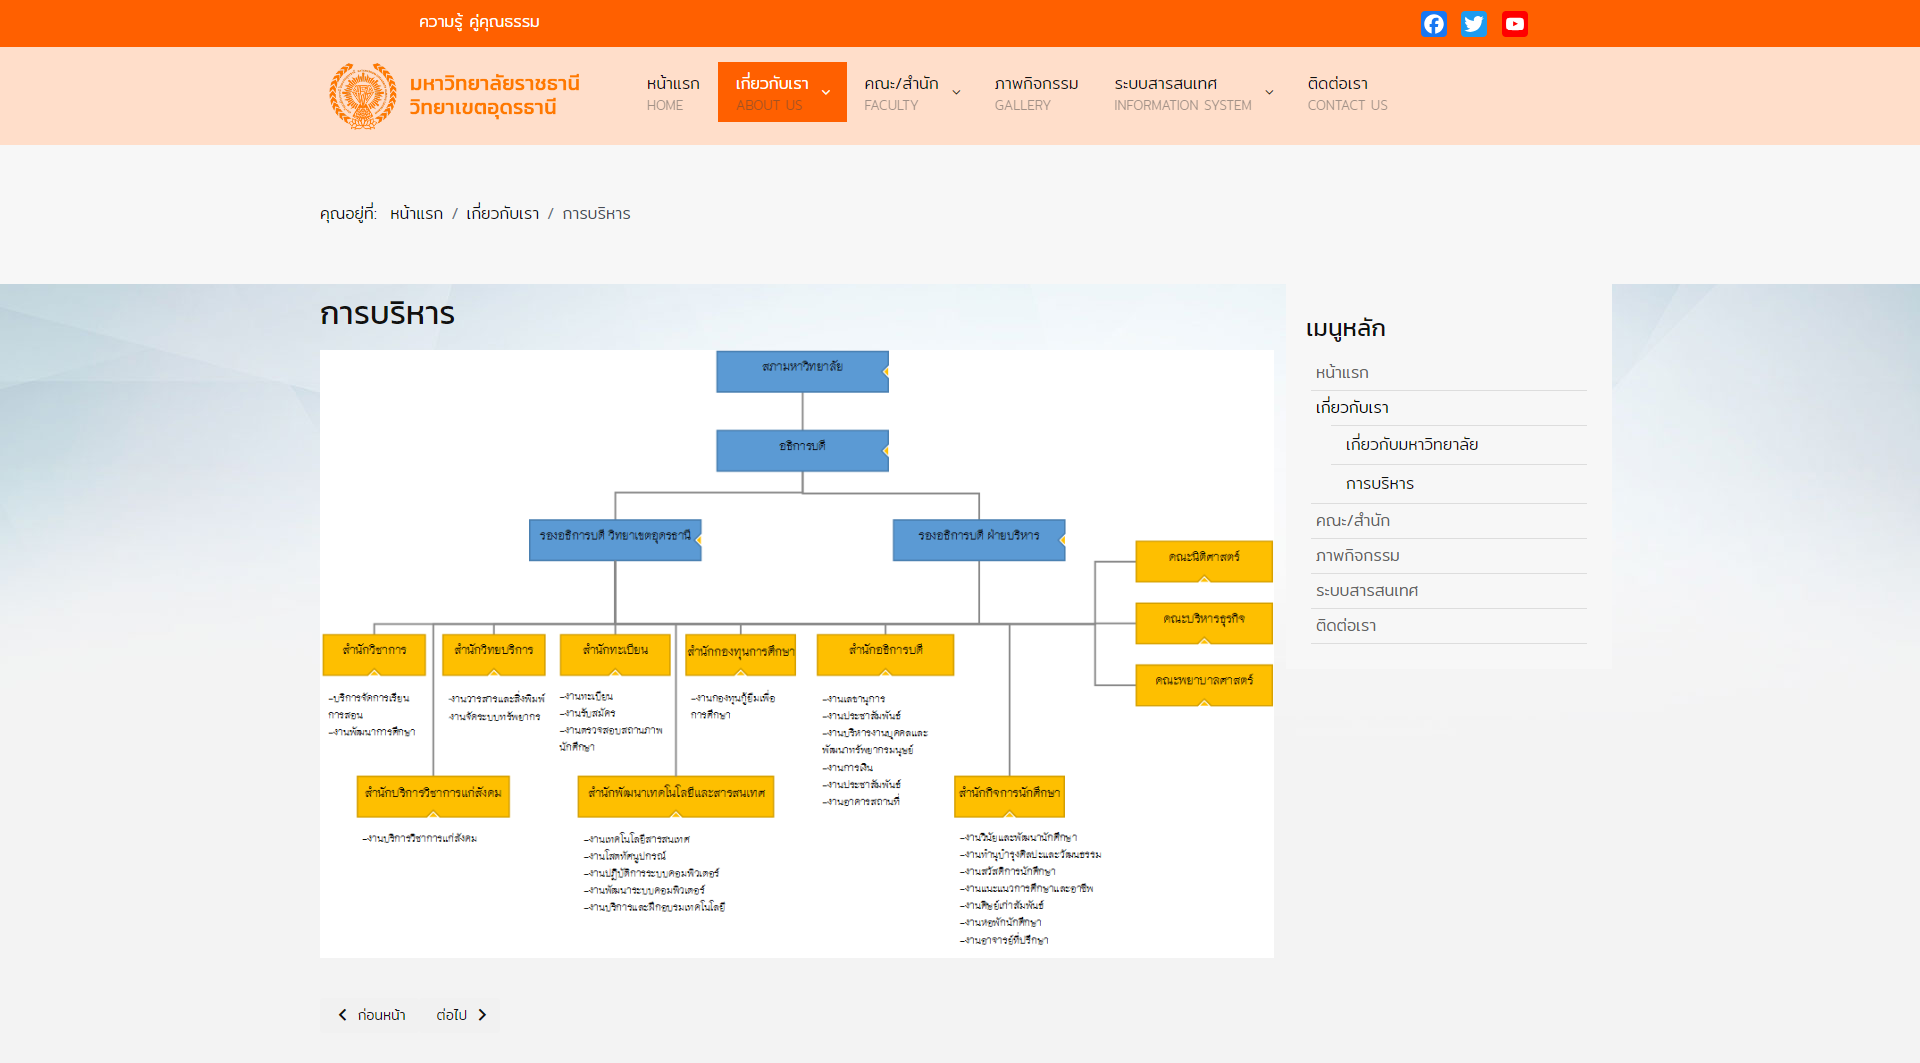Viewport: 1920px width, 1063px height.
Task: Open the Gallery navigation item
Action: pyautogui.click(x=1035, y=93)
